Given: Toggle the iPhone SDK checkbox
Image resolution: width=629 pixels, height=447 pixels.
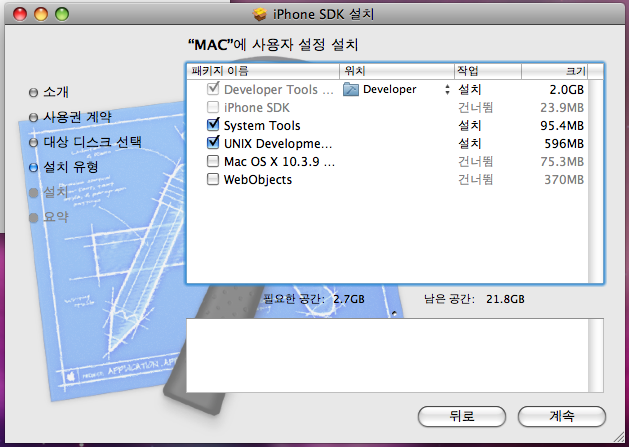Looking at the screenshot, I should point(213,107).
